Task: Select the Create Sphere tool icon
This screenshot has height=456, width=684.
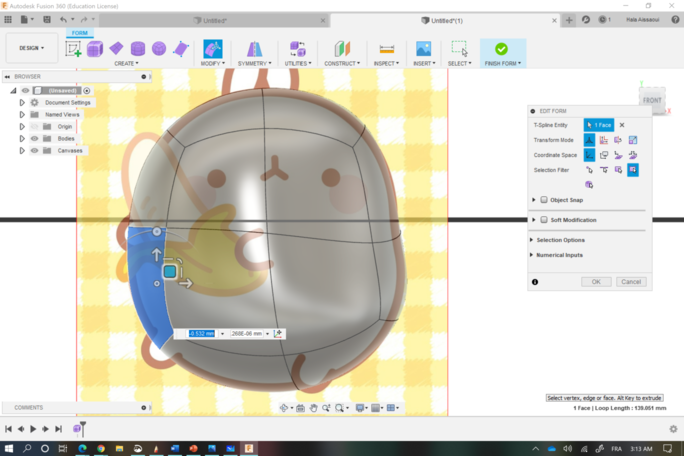Action: (159, 48)
